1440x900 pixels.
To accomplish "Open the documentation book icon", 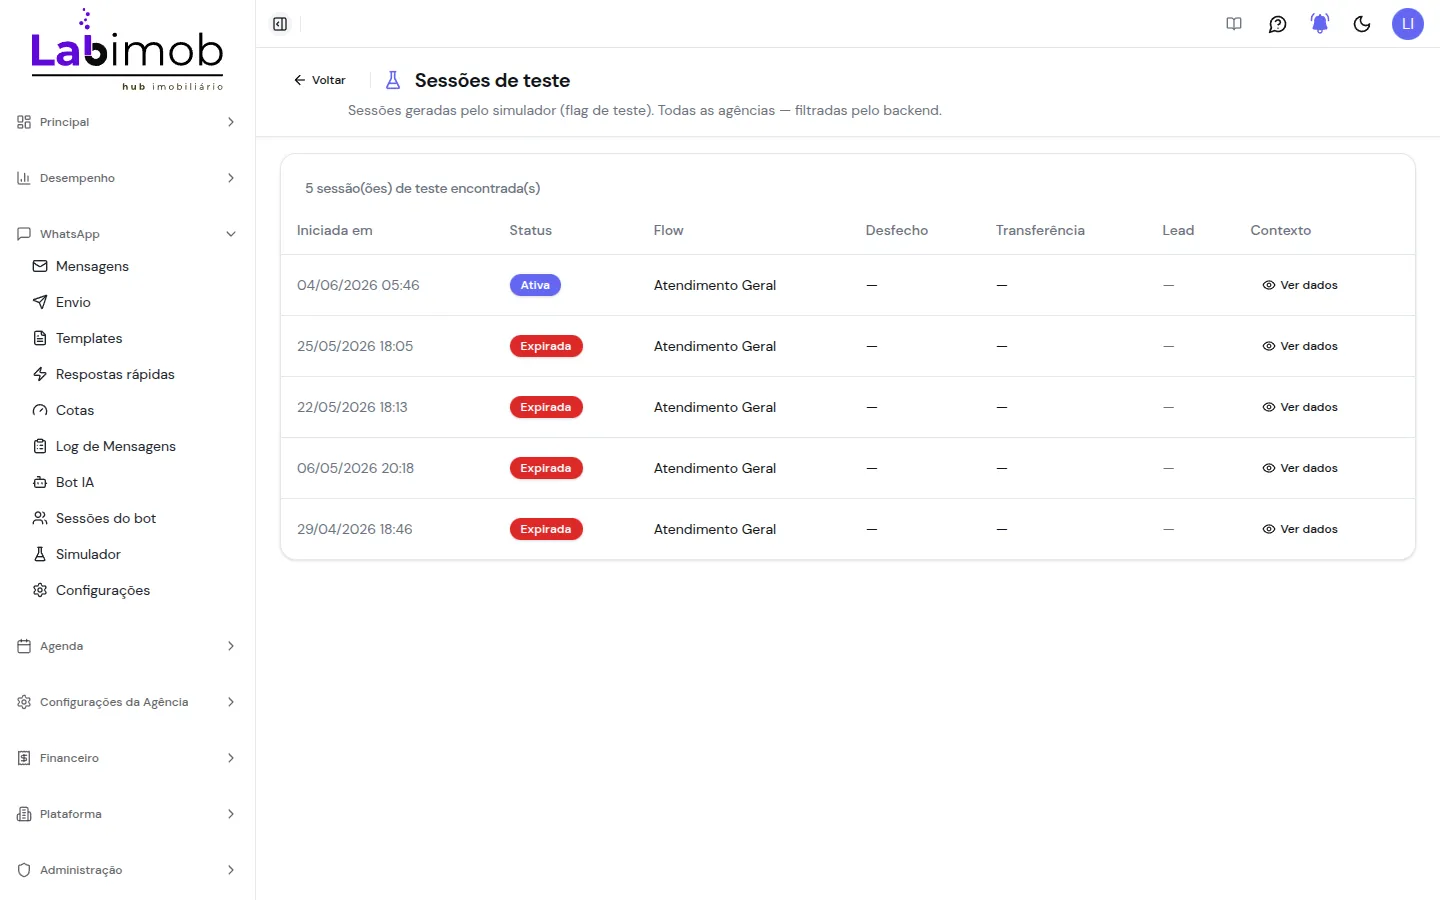I will (x=1234, y=24).
